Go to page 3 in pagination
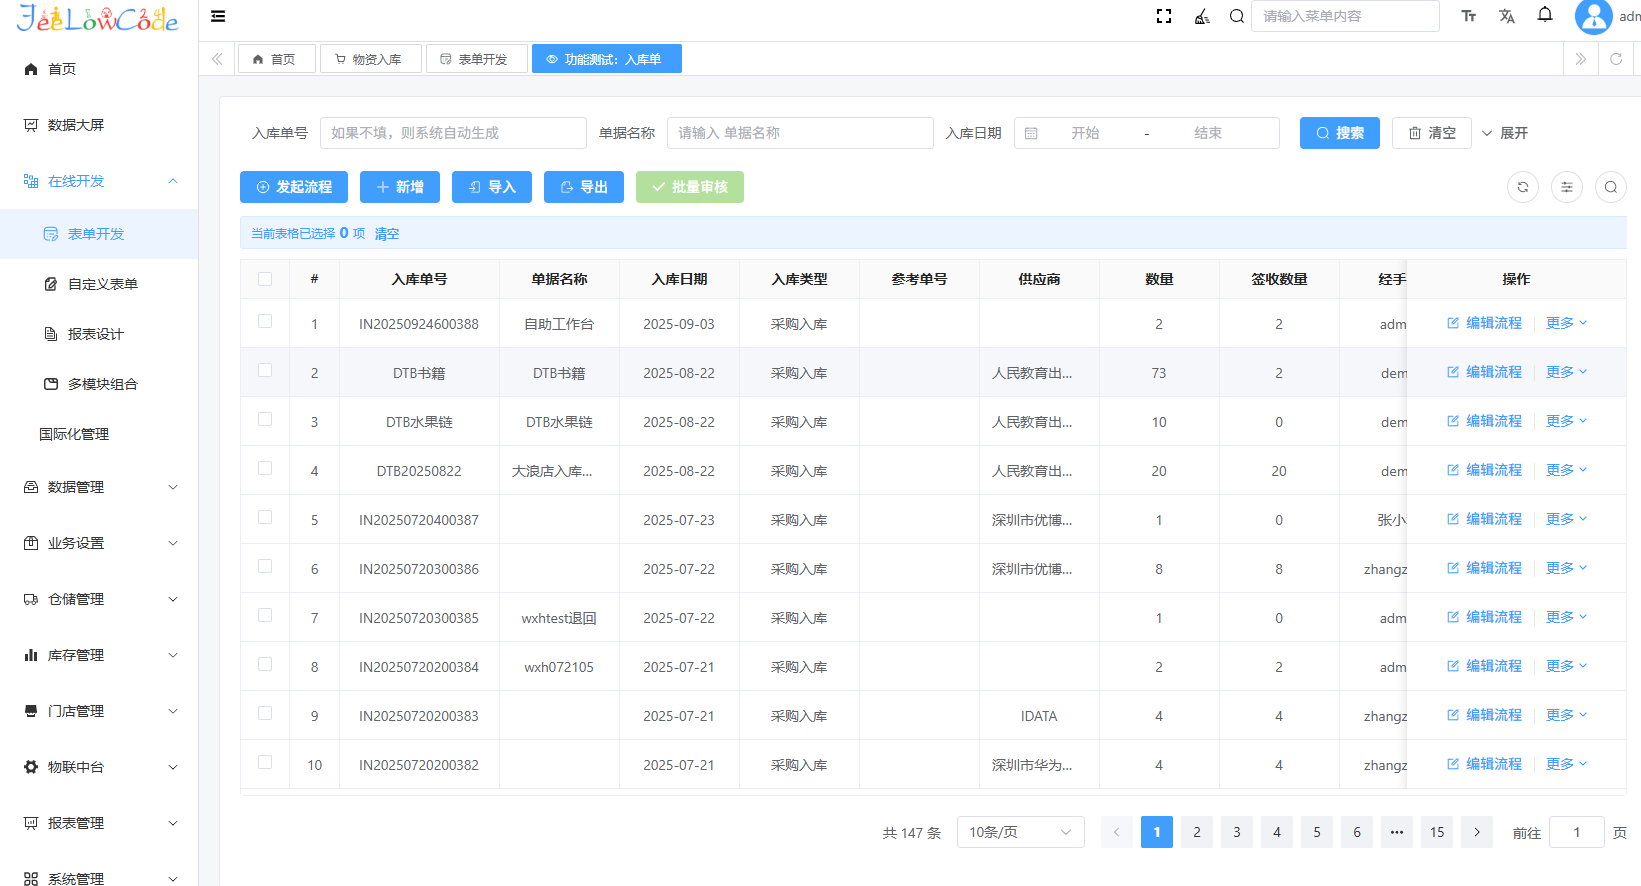Viewport: 1641px width, 886px height. tap(1237, 832)
